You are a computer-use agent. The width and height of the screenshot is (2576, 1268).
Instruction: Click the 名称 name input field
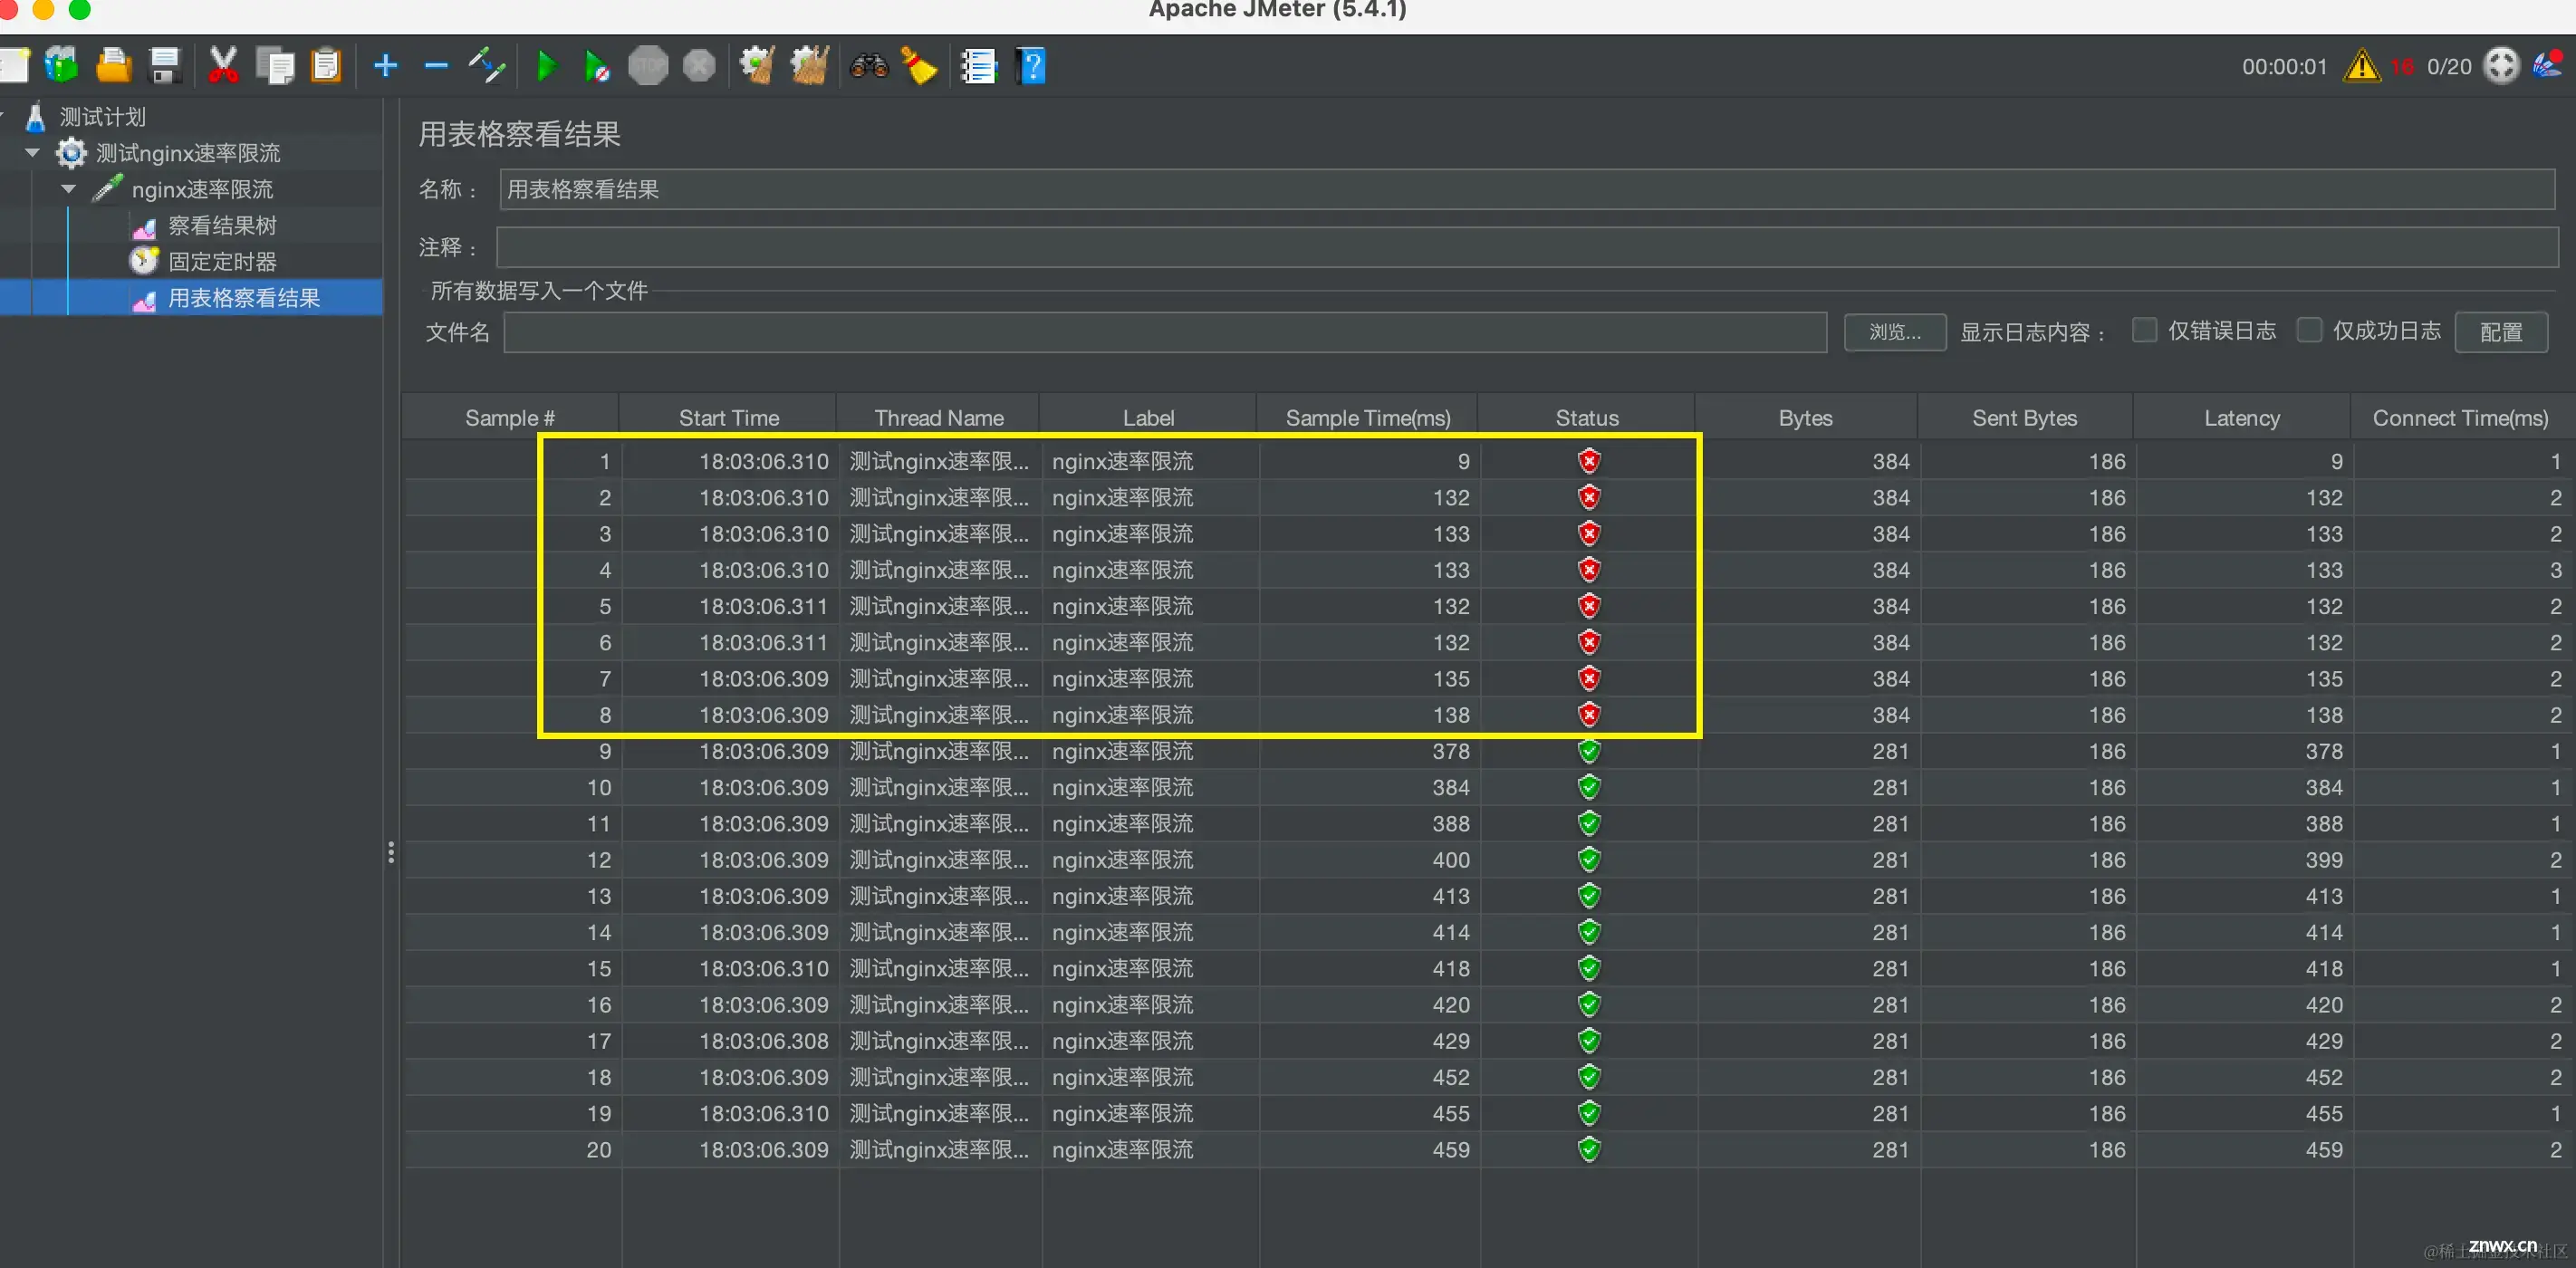click(1527, 189)
